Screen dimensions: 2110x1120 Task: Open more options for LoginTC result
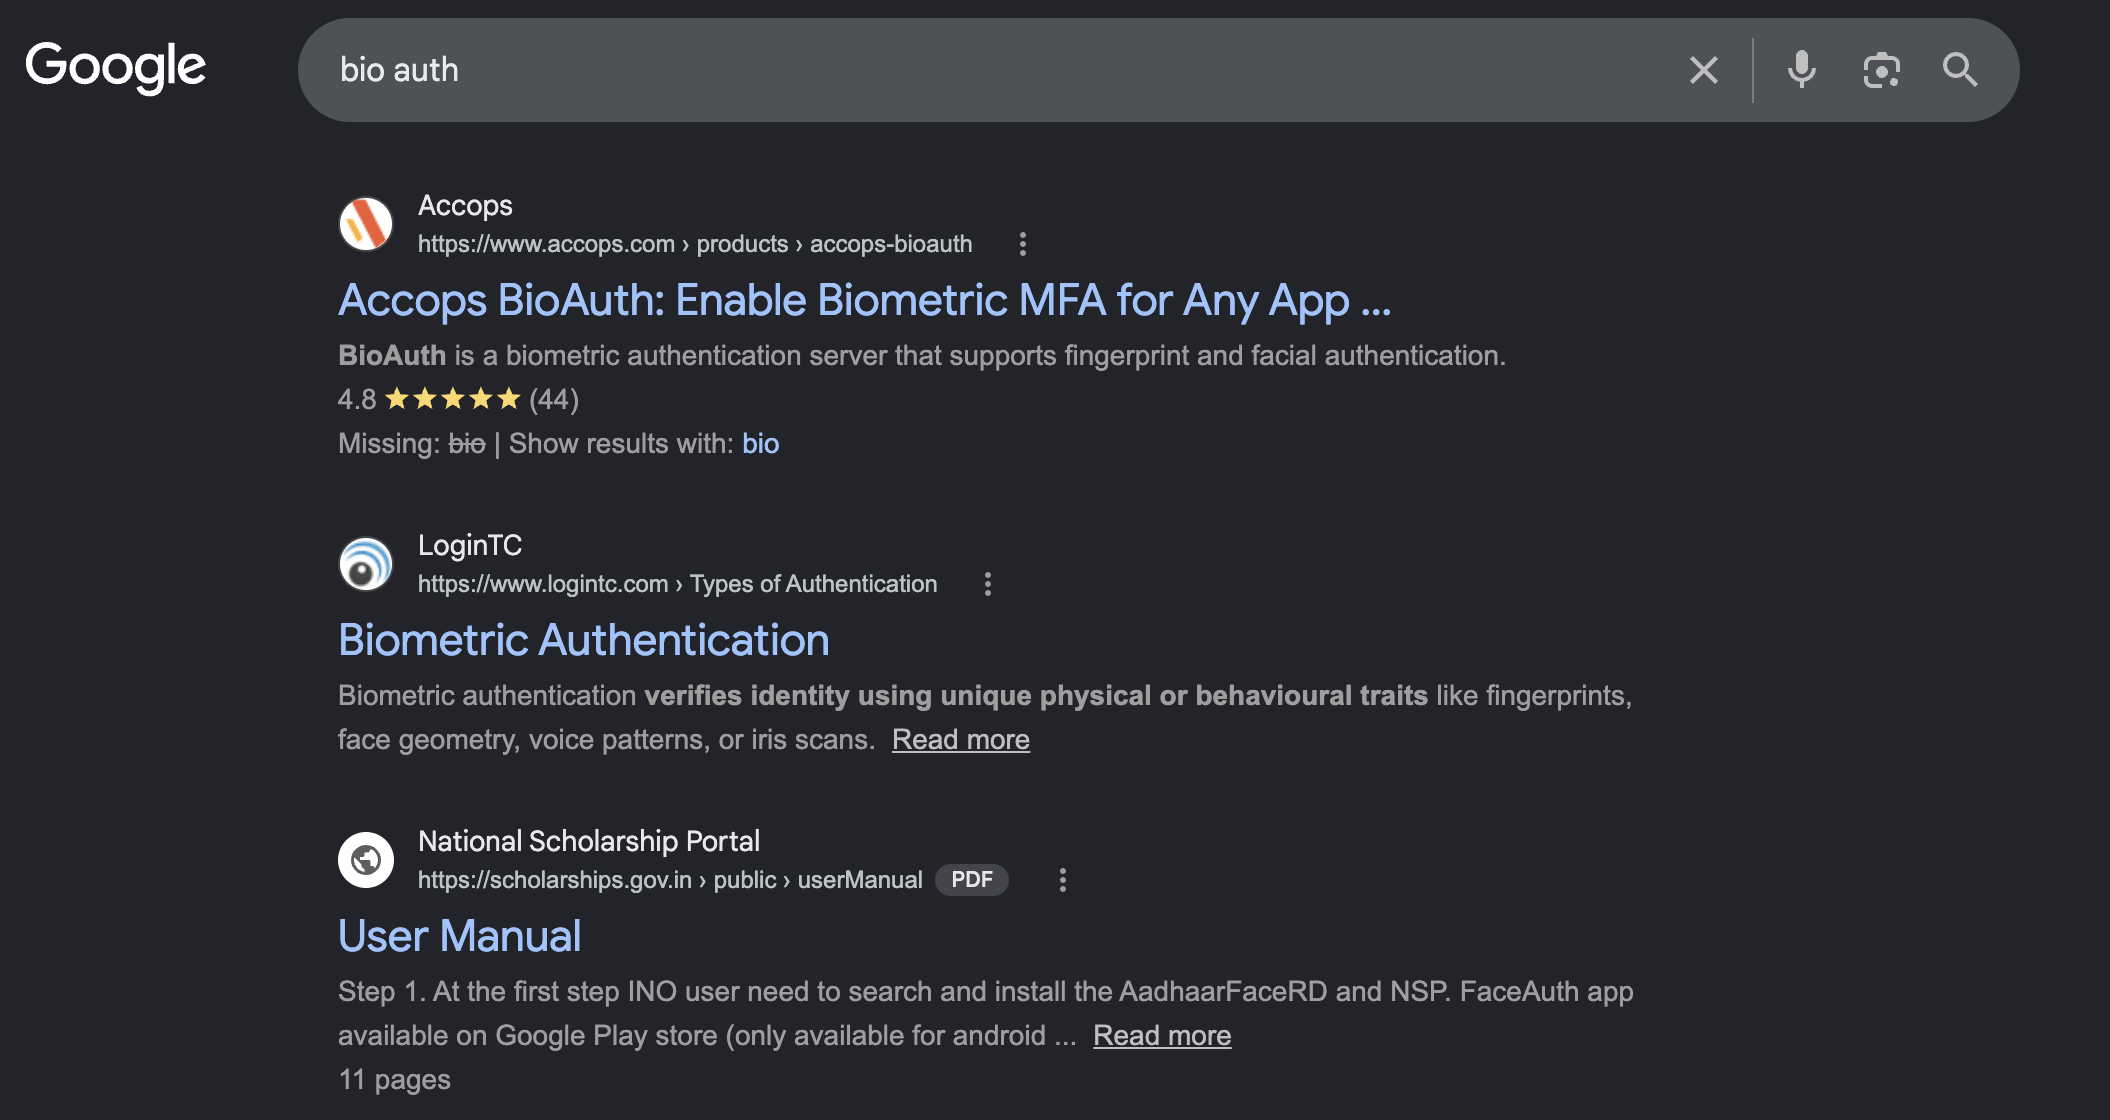click(987, 584)
